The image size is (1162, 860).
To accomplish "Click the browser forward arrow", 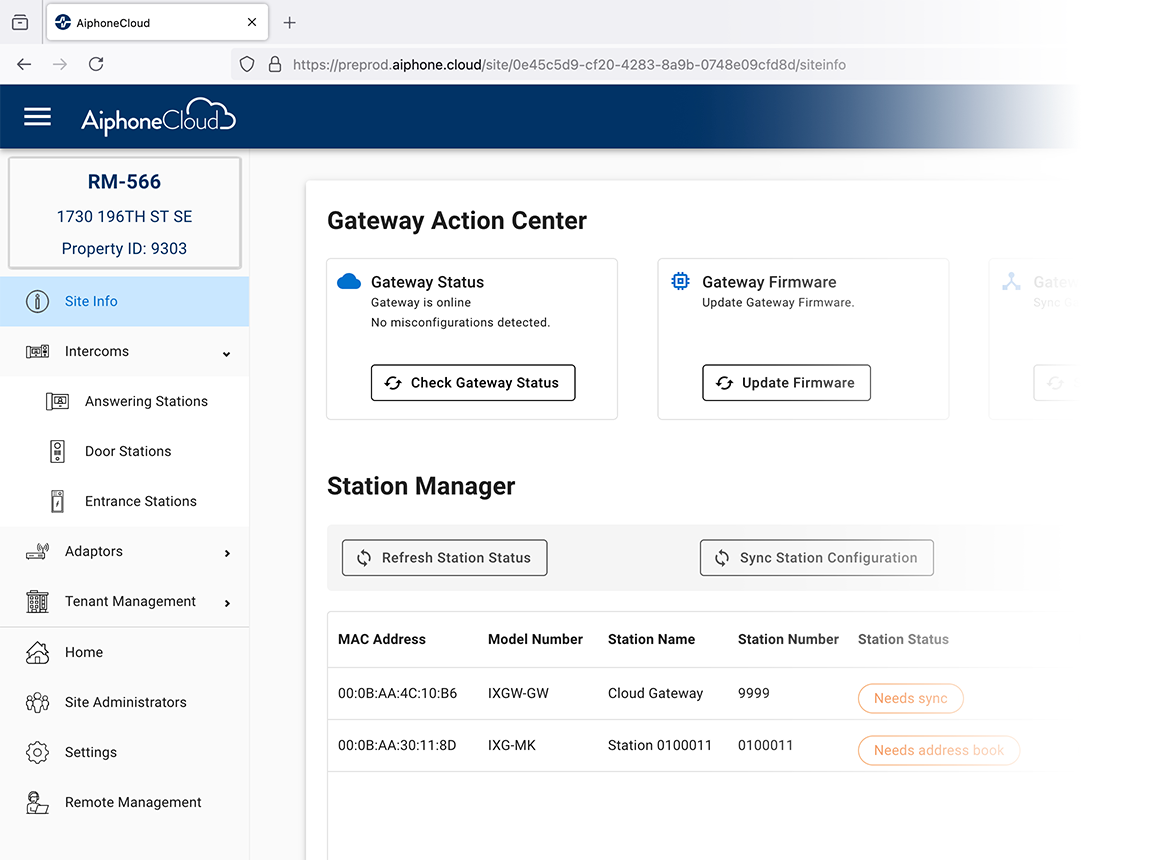I will 60,64.
